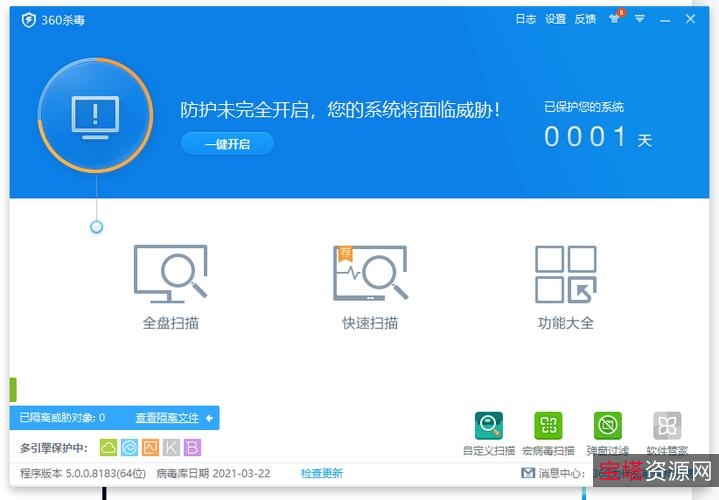Minimize the 360杀毒 window
The height and width of the screenshot is (500, 719).
coord(665,20)
